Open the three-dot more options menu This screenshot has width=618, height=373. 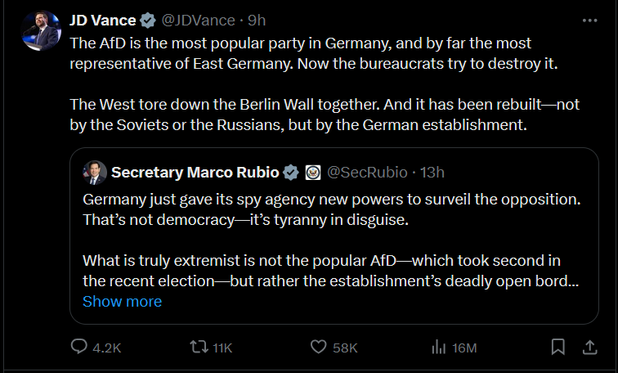[590, 21]
